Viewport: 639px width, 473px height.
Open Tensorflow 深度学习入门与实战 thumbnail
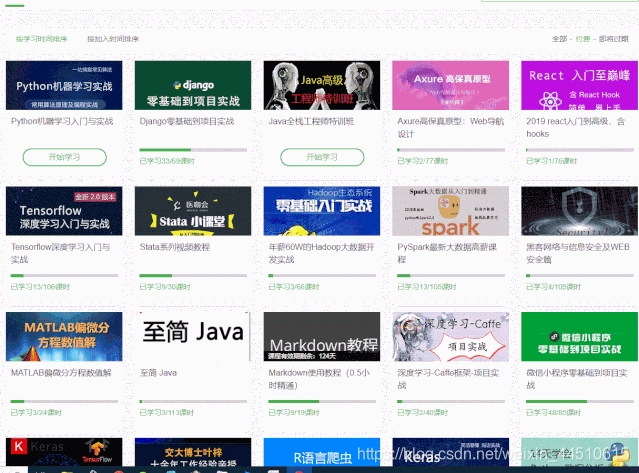(64, 211)
